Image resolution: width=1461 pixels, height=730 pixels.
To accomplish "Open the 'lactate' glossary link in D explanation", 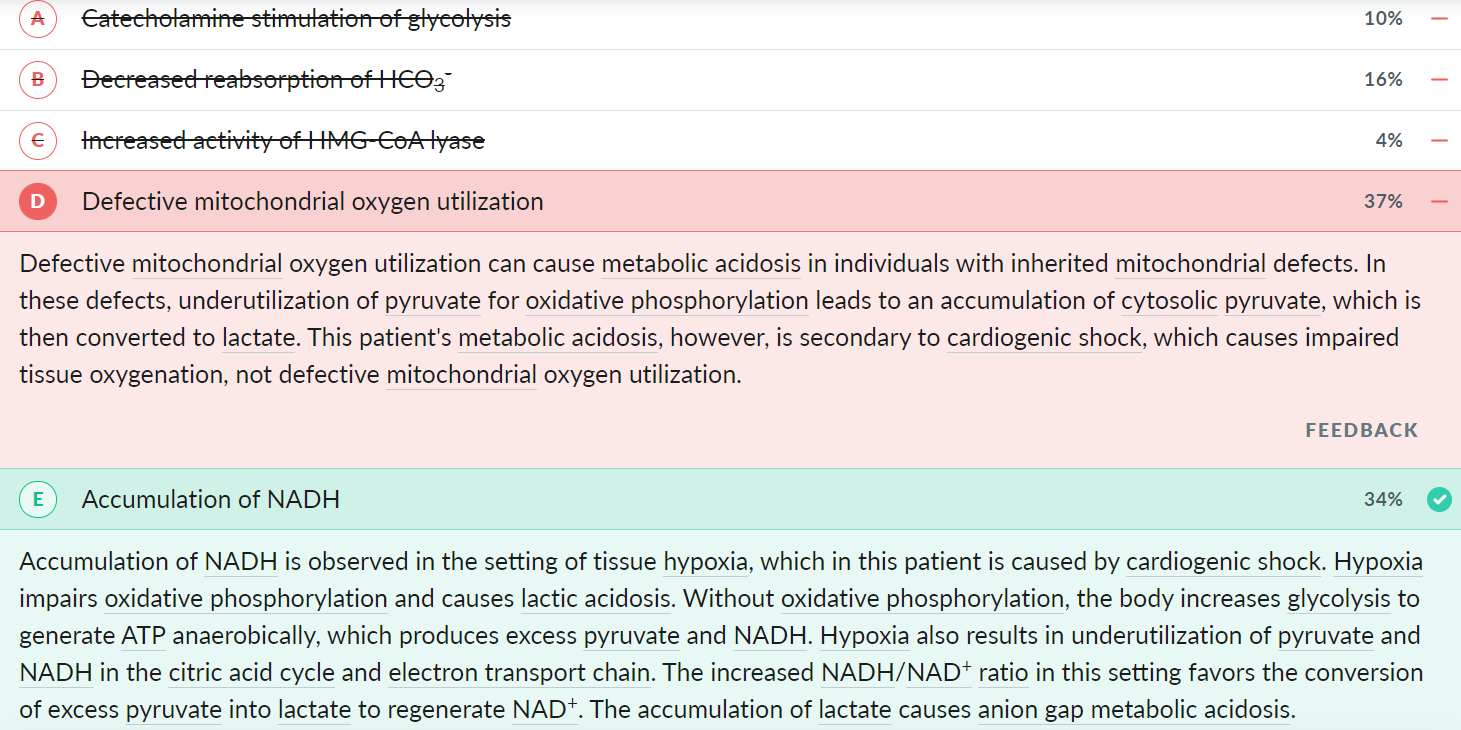I will [258, 338].
